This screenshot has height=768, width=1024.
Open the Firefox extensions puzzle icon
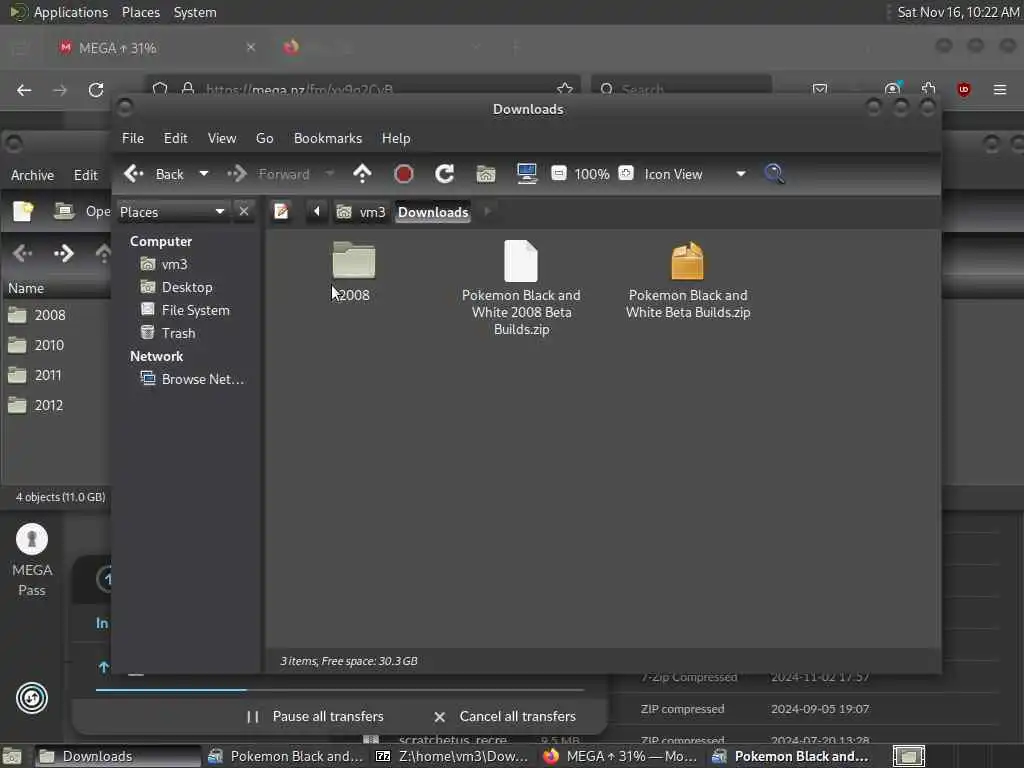(929, 89)
